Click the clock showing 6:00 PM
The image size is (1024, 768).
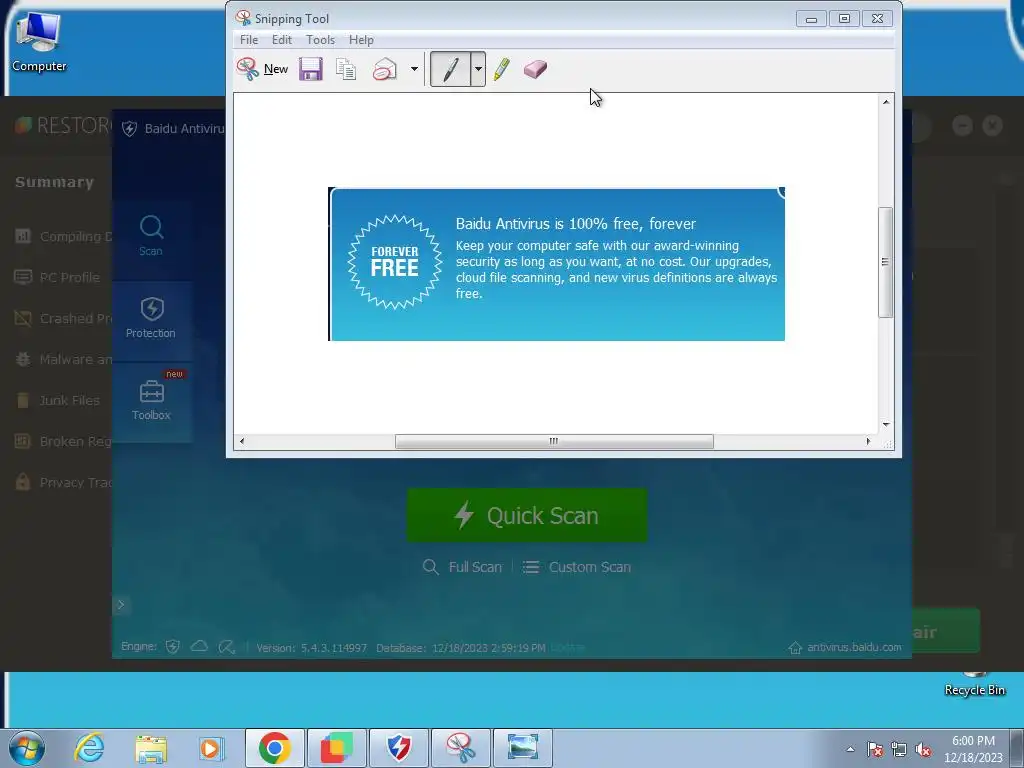973,749
